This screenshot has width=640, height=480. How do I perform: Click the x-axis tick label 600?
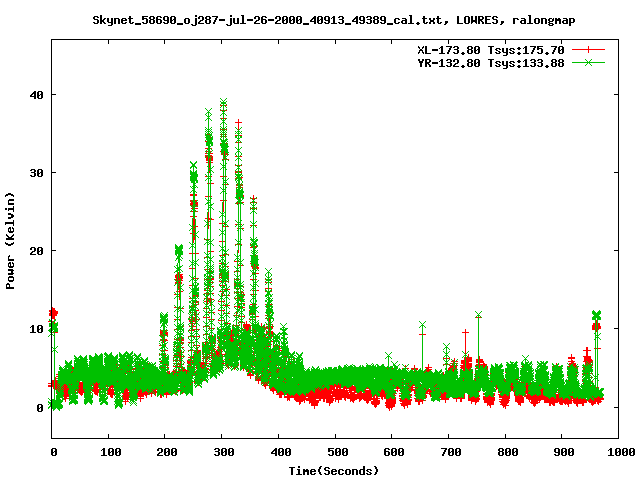394,452
